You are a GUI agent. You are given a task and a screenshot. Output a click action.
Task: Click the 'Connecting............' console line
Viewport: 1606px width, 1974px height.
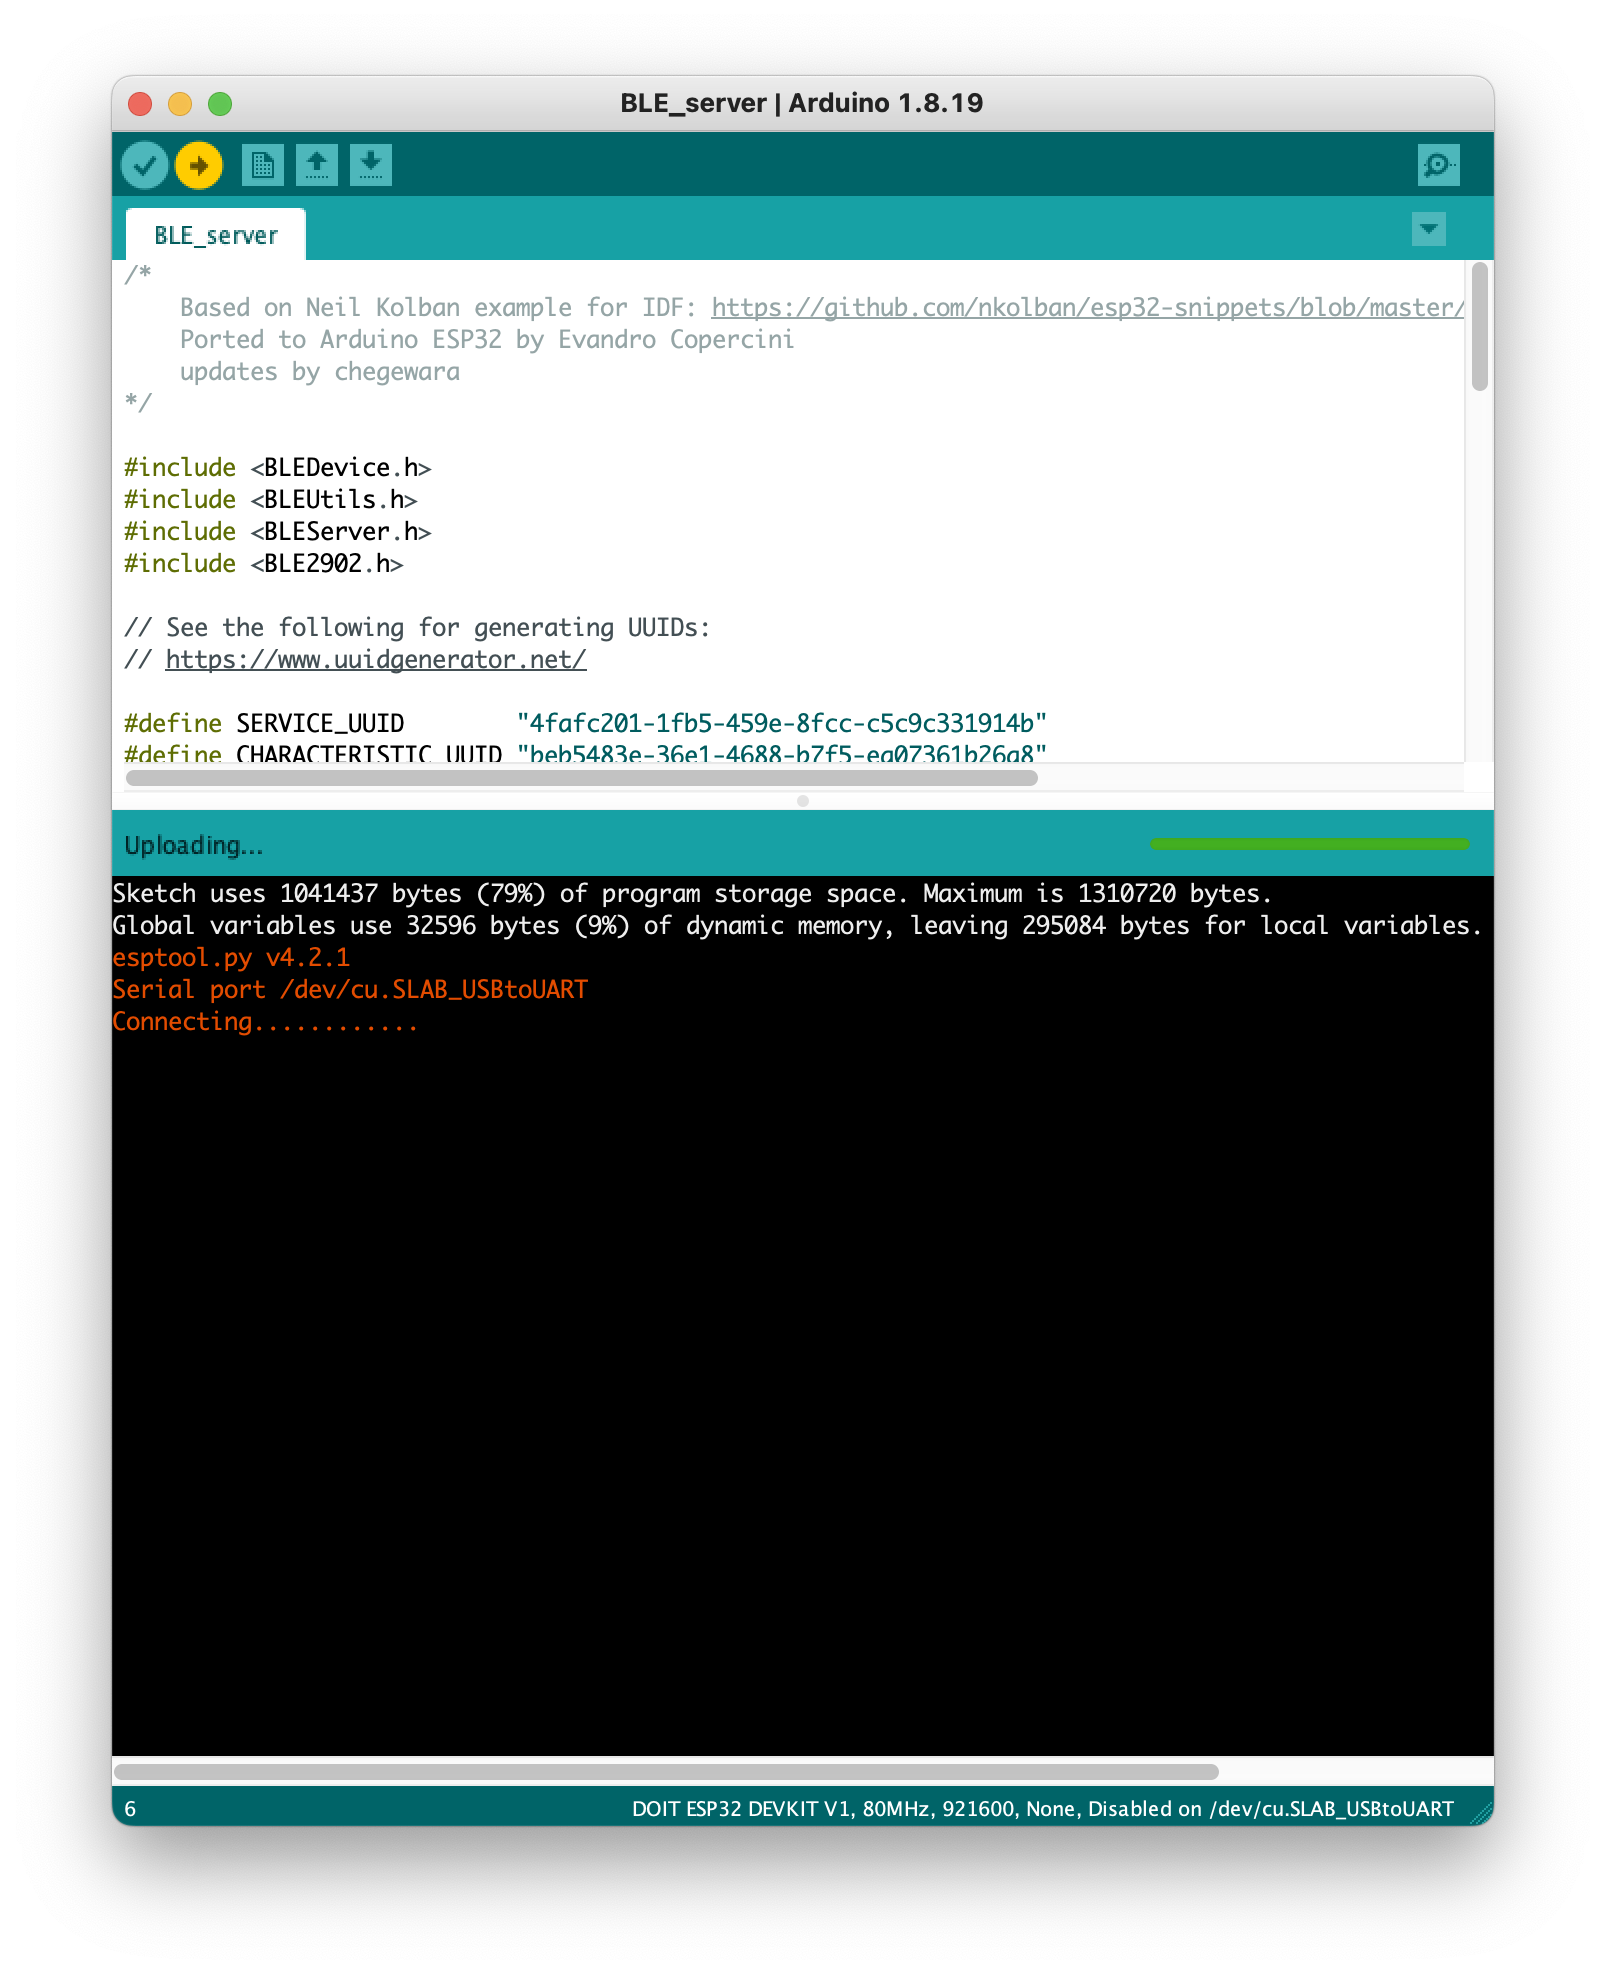click(265, 1021)
